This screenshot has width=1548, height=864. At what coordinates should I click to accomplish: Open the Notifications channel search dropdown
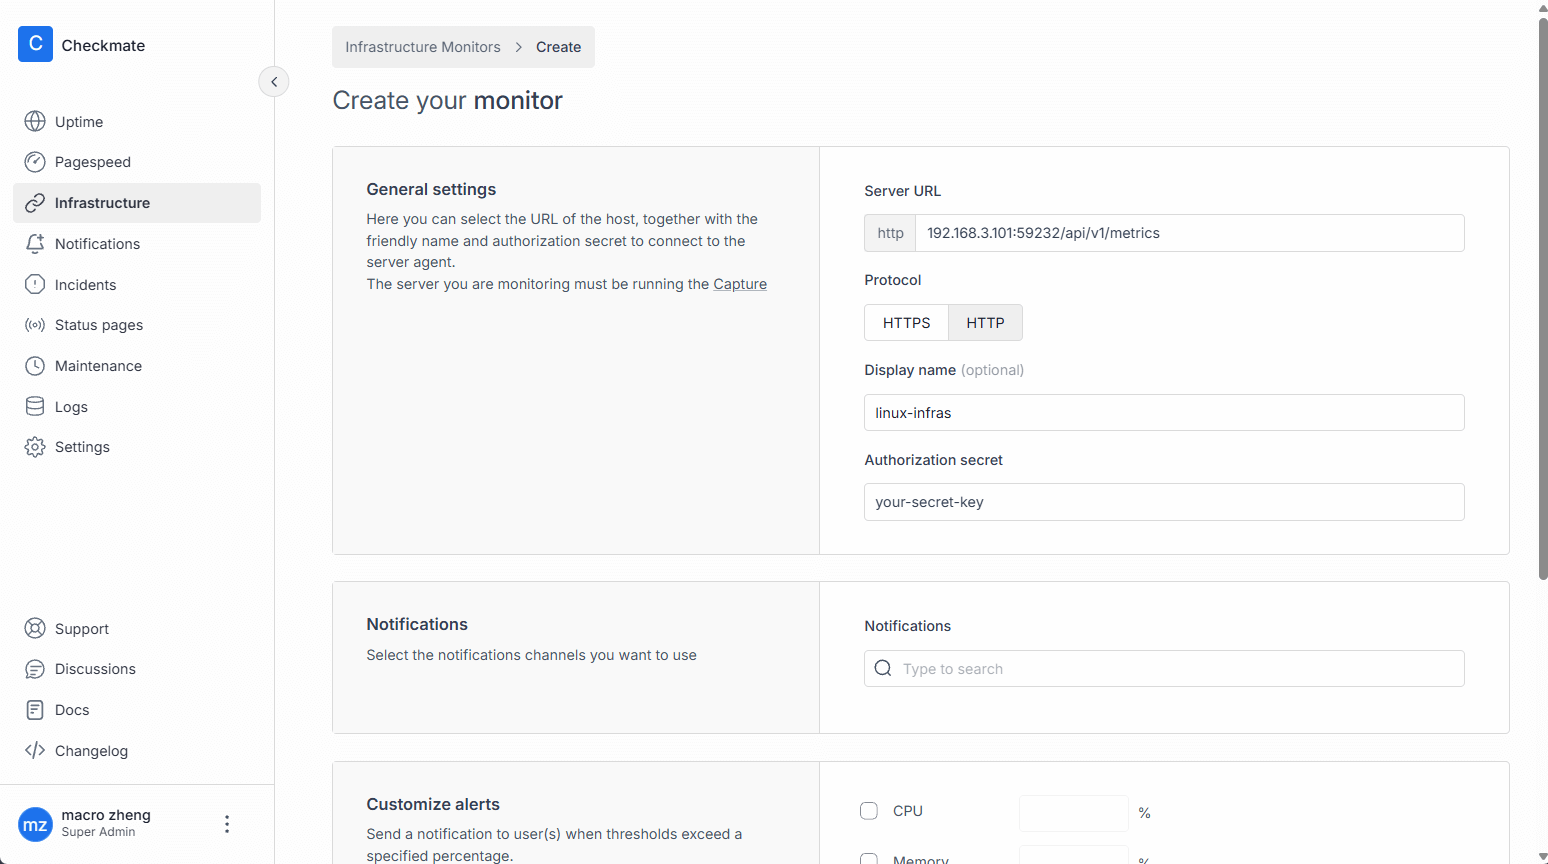coord(1163,669)
